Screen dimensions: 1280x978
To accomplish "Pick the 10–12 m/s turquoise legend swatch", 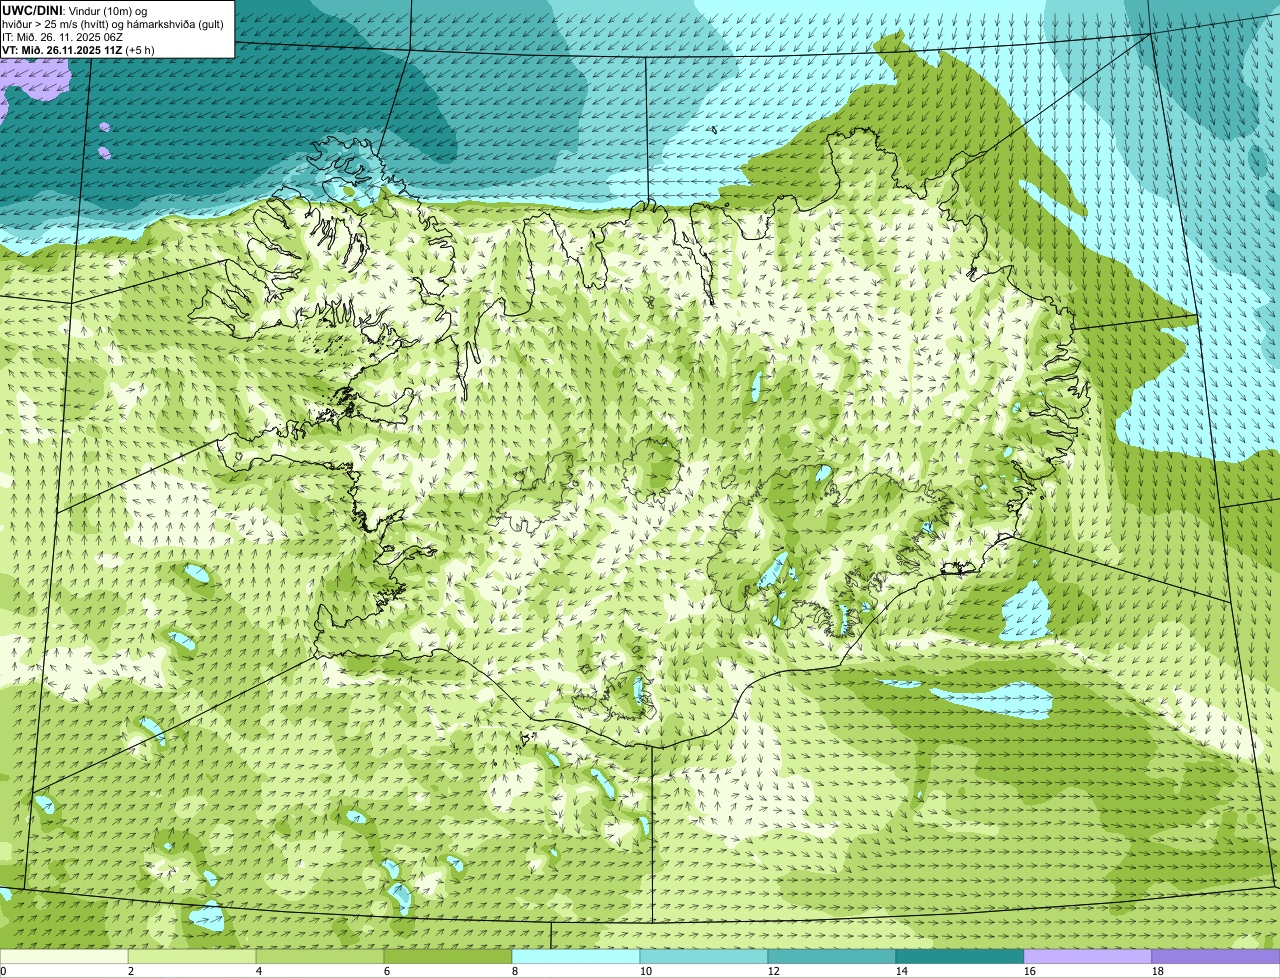I will coord(704,957).
